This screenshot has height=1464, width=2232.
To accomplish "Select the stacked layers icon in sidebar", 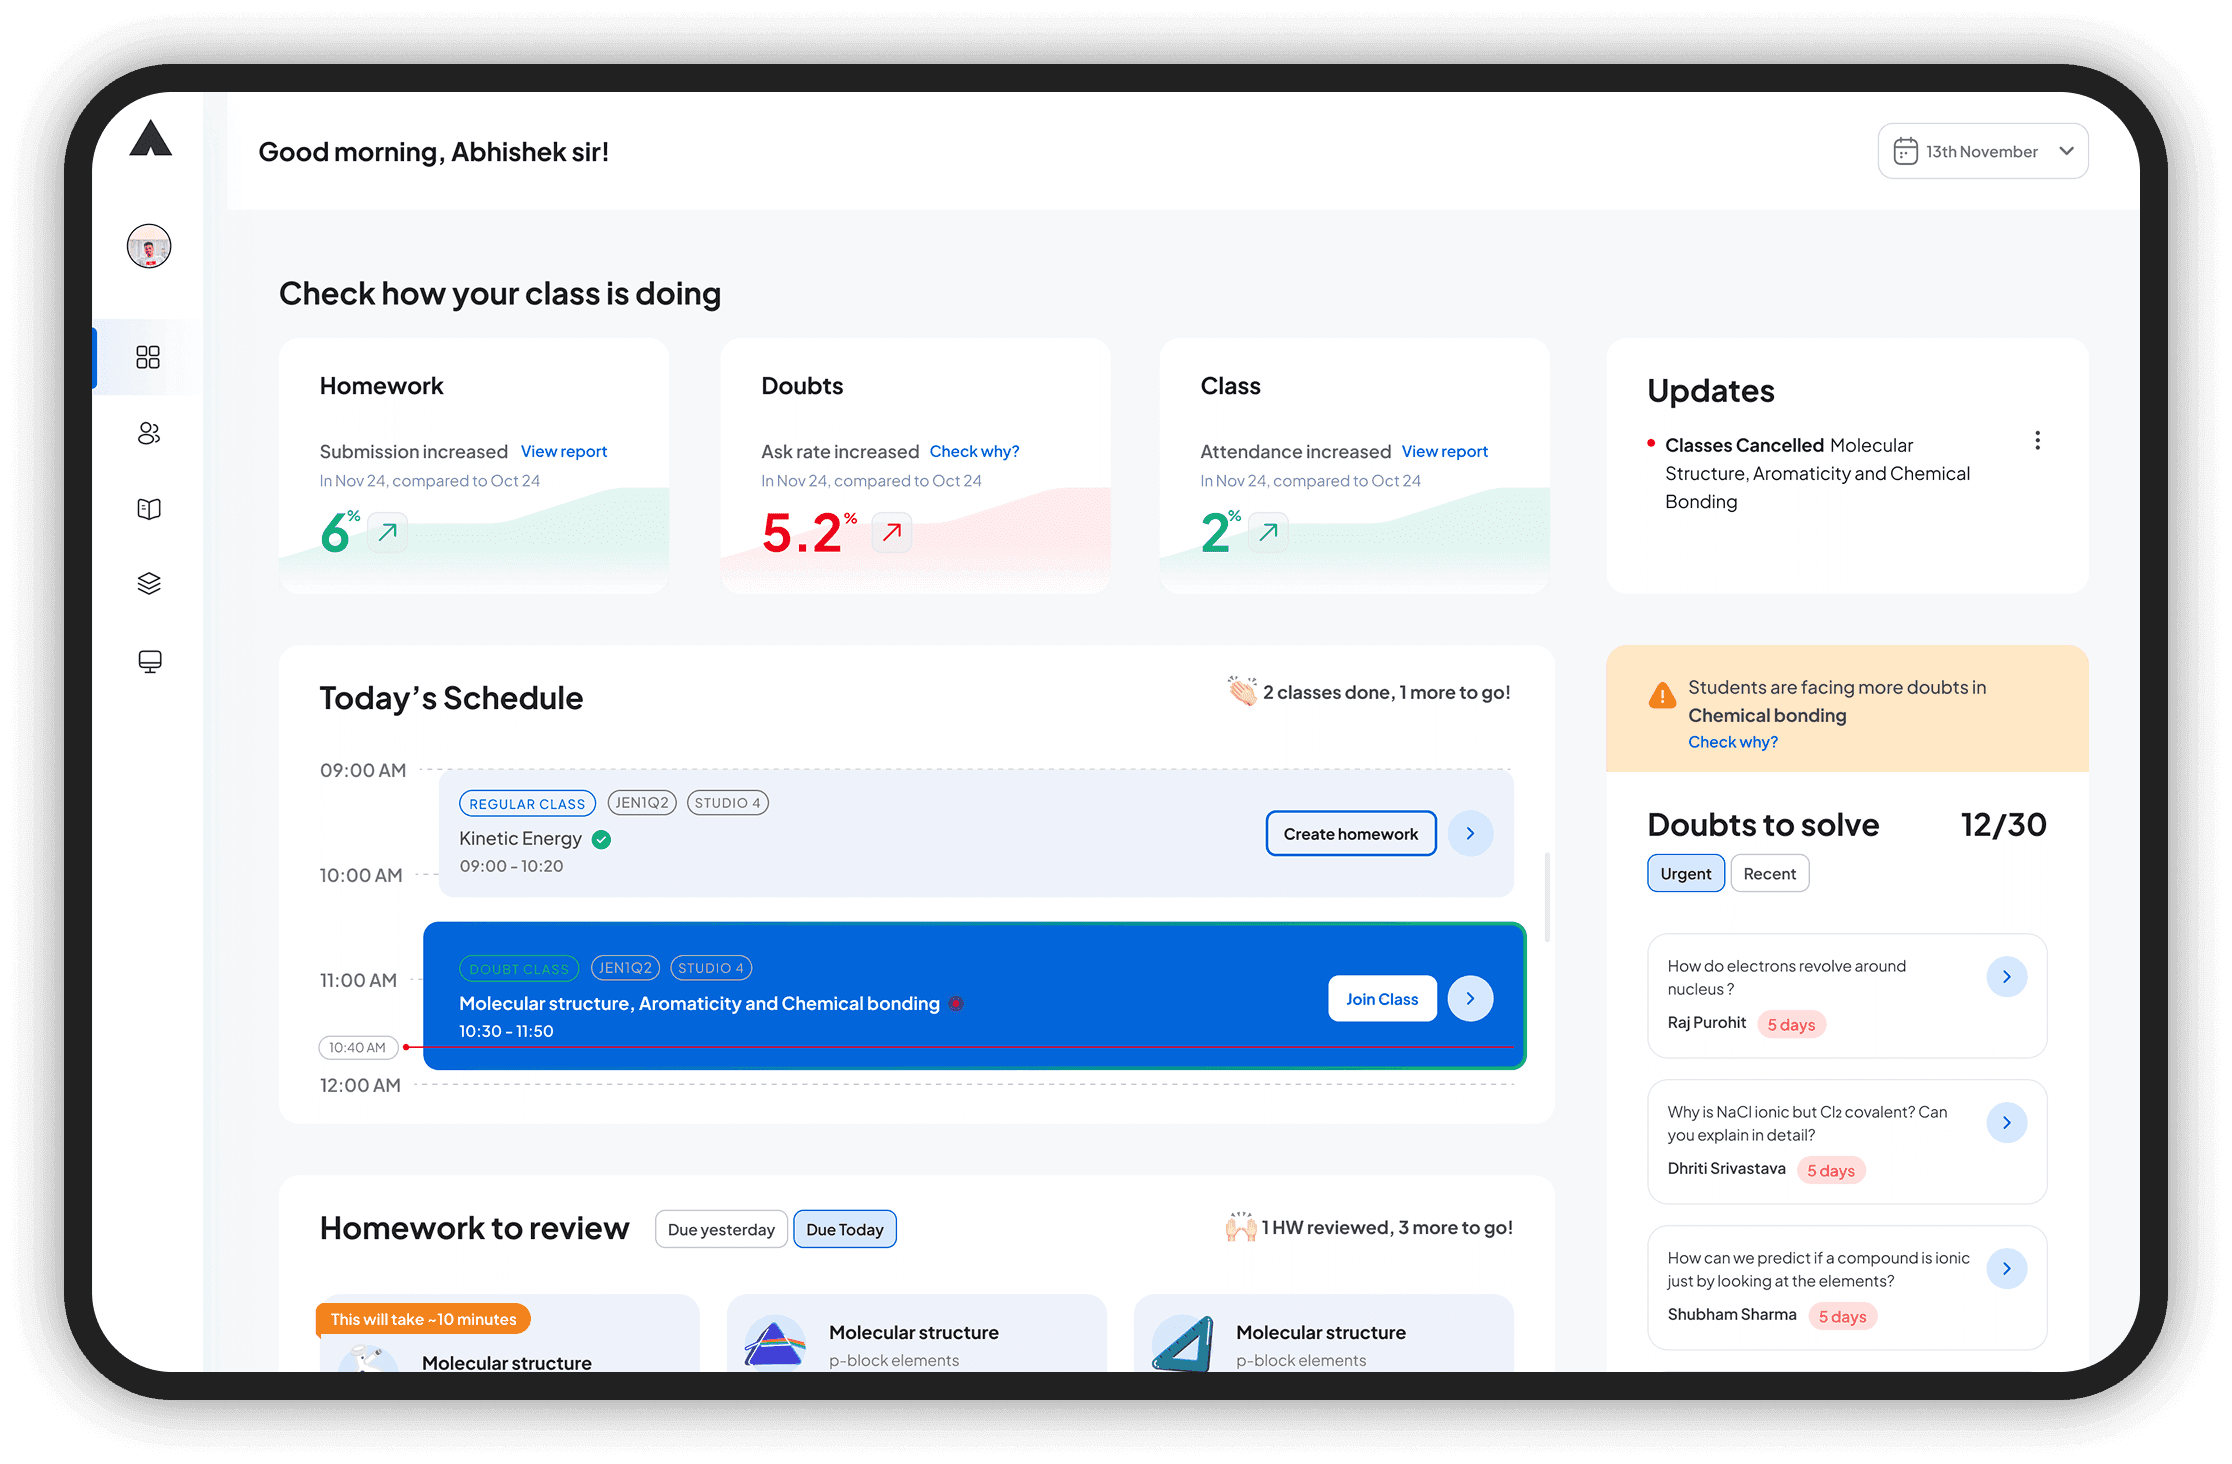I will [148, 584].
